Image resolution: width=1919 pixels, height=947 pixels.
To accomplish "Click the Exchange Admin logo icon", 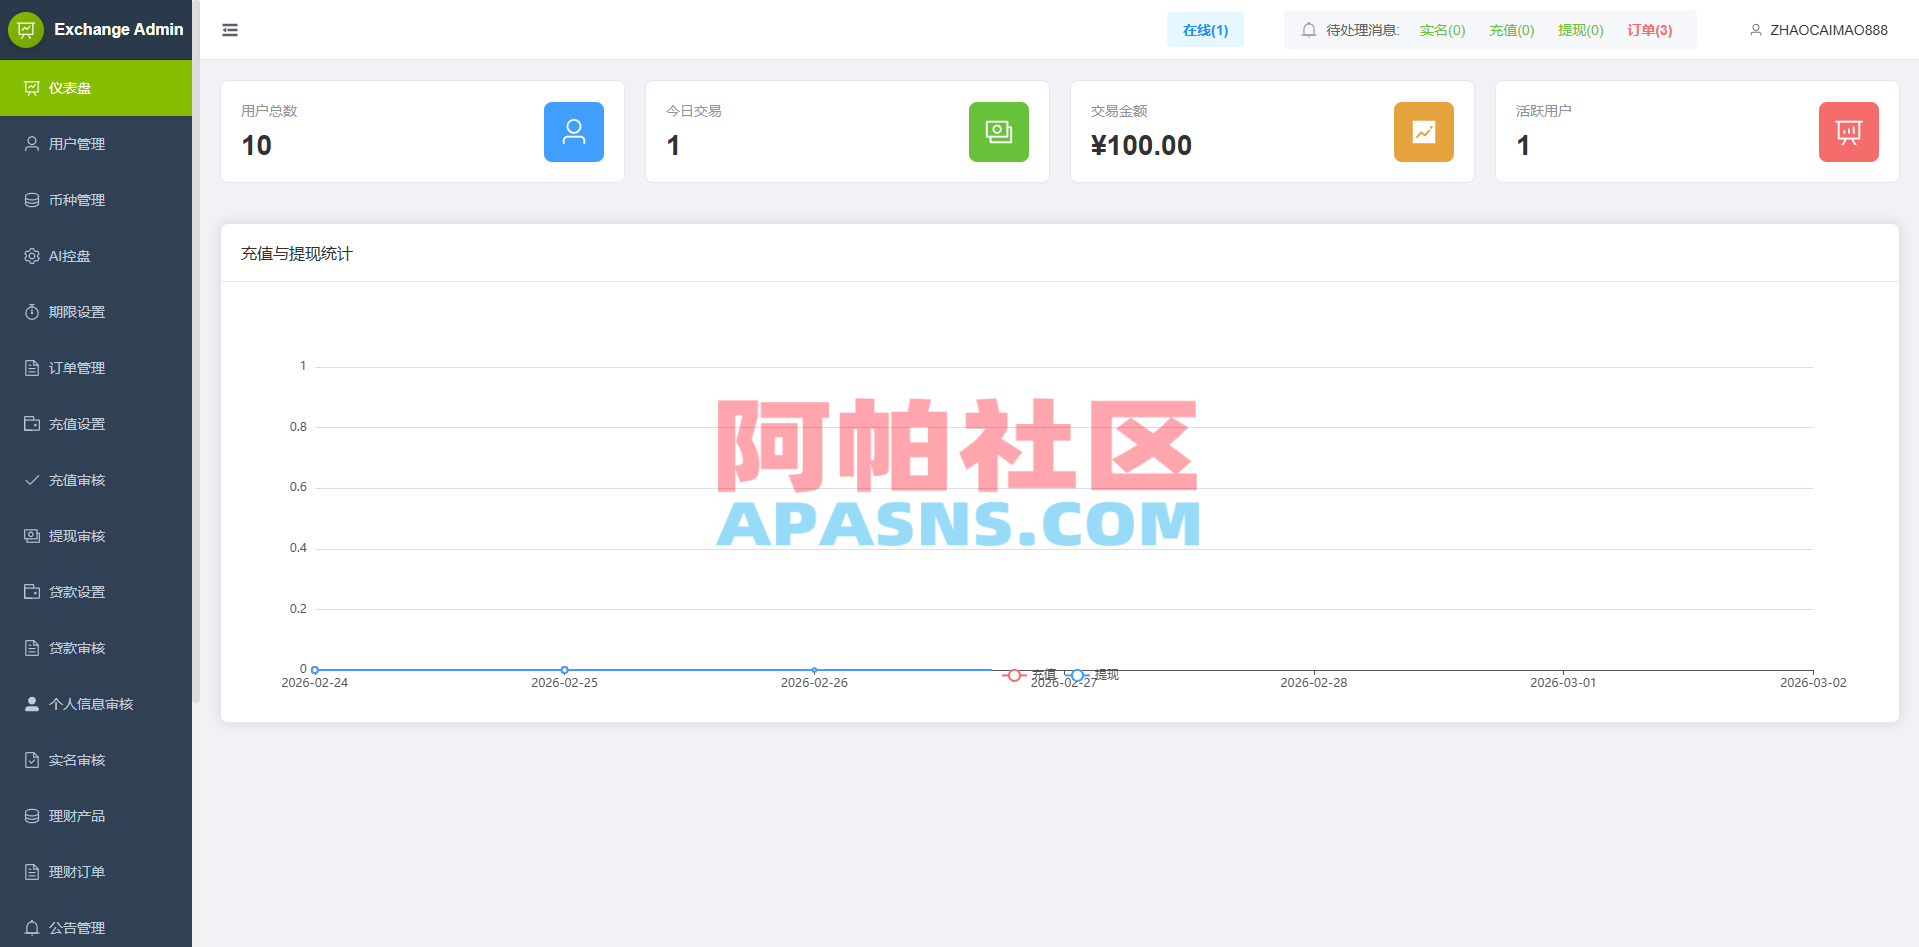I will pyautogui.click(x=26, y=30).
